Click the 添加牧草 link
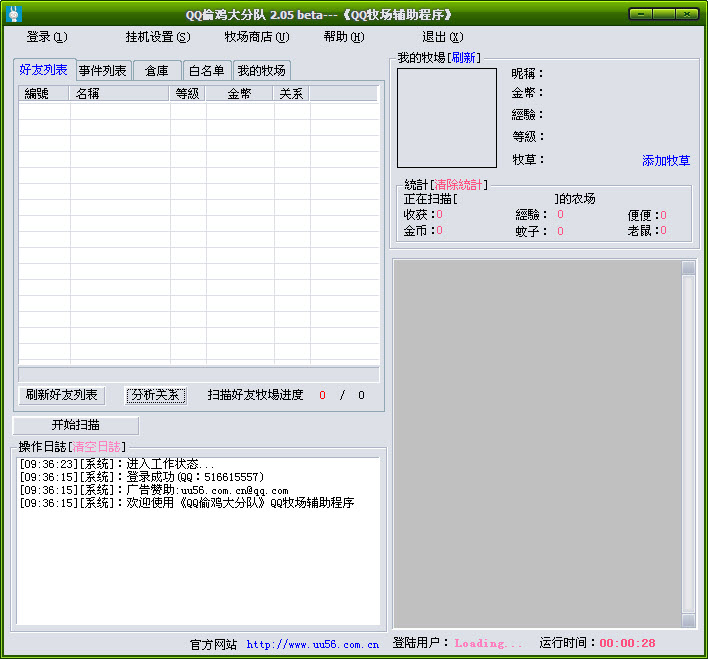The width and height of the screenshot is (708, 659). 665,161
